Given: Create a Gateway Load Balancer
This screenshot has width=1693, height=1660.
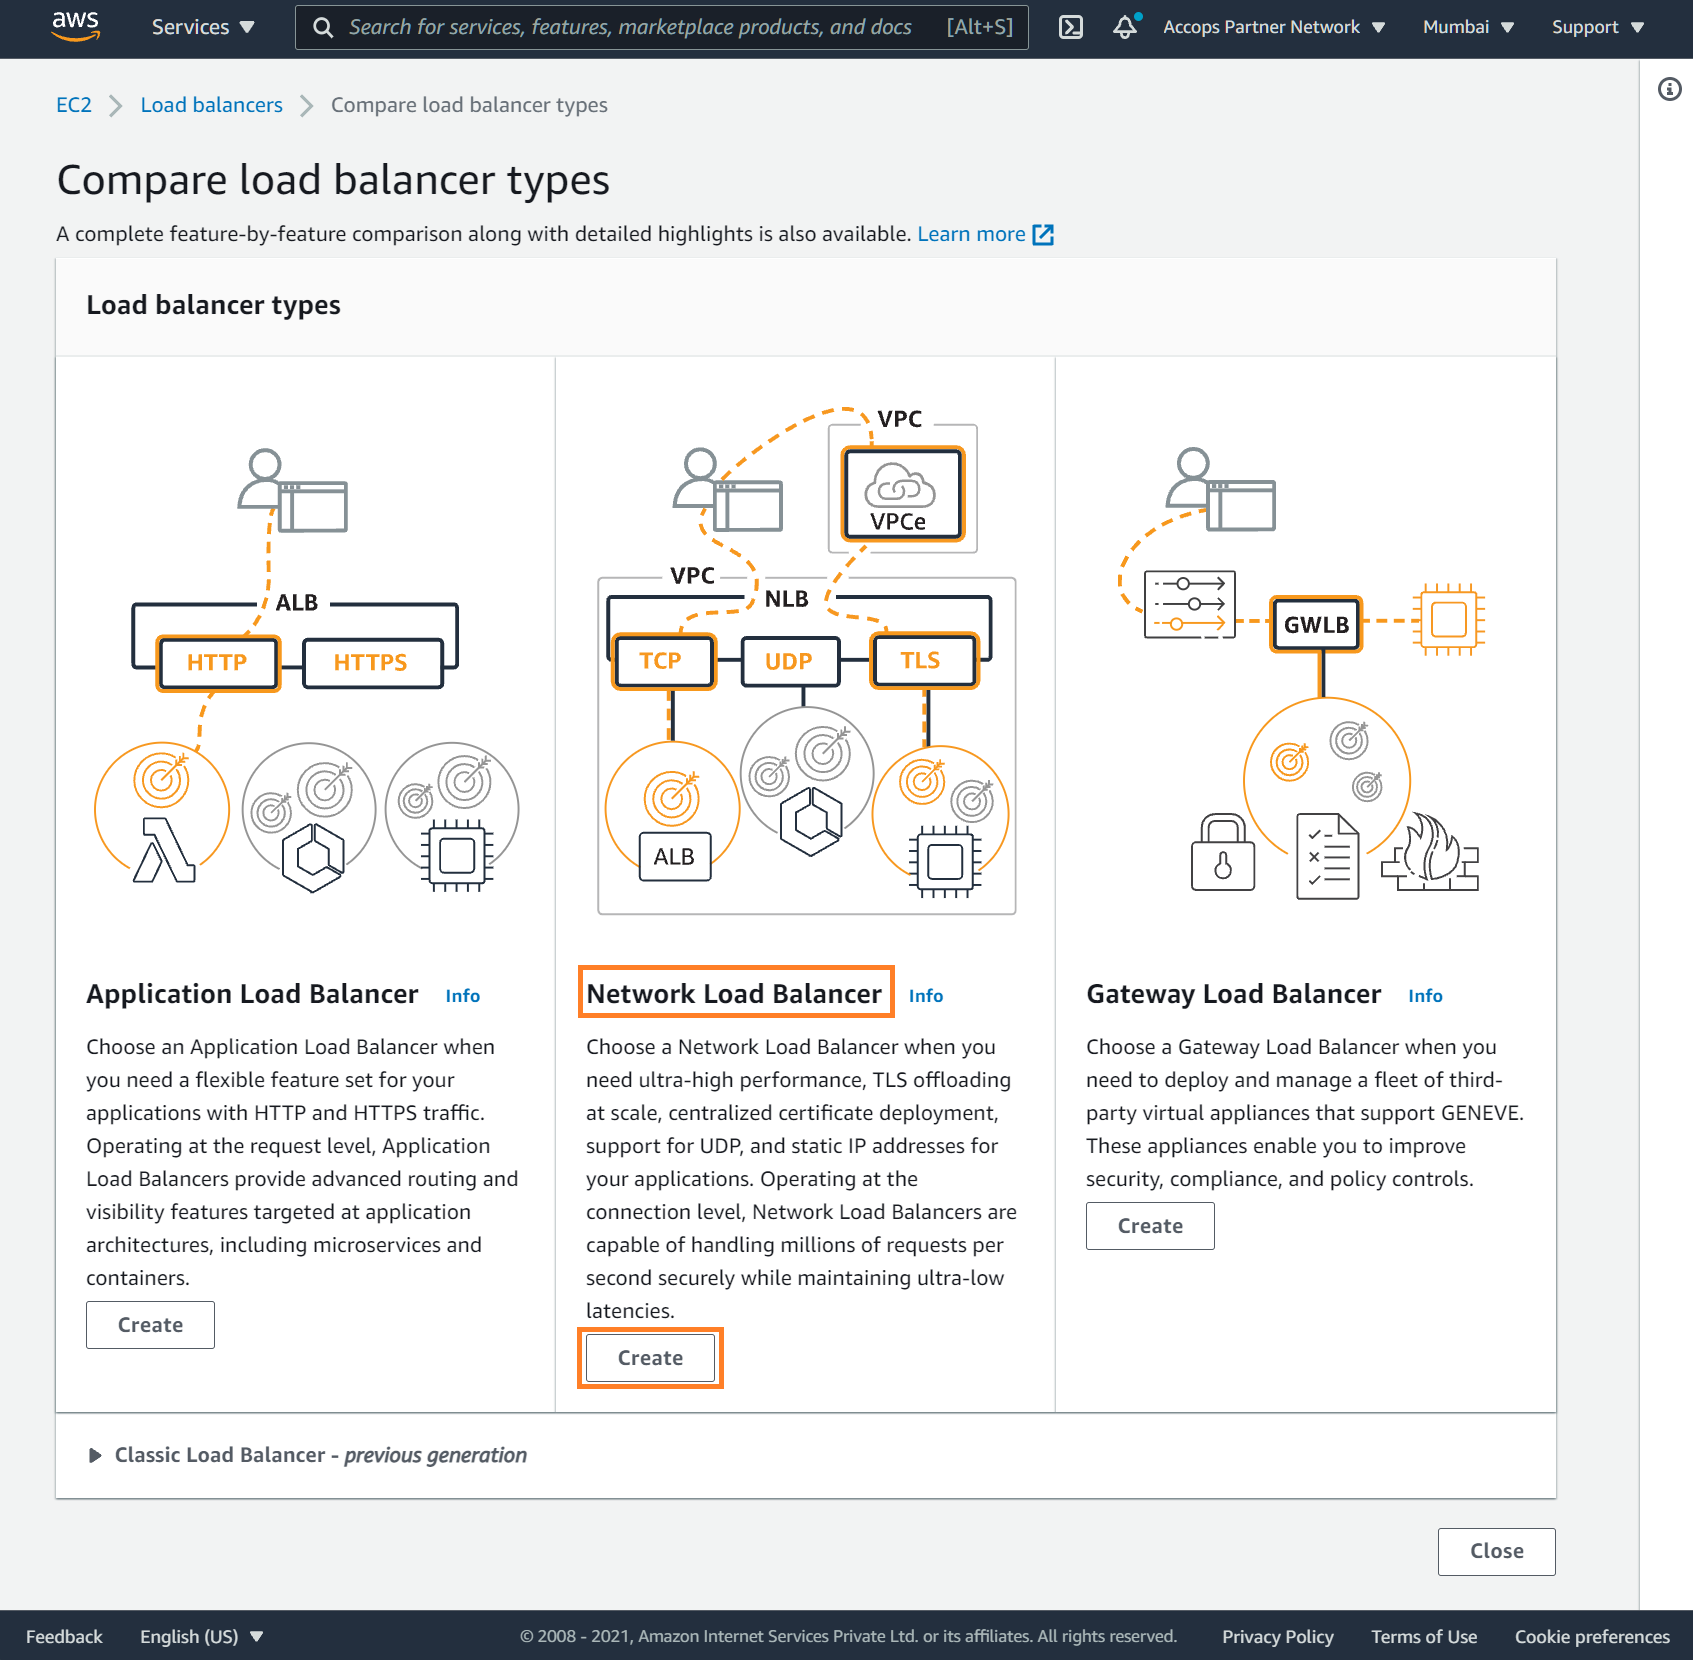Looking at the screenshot, I should pyautogui.click(x=1150, y=1226).
